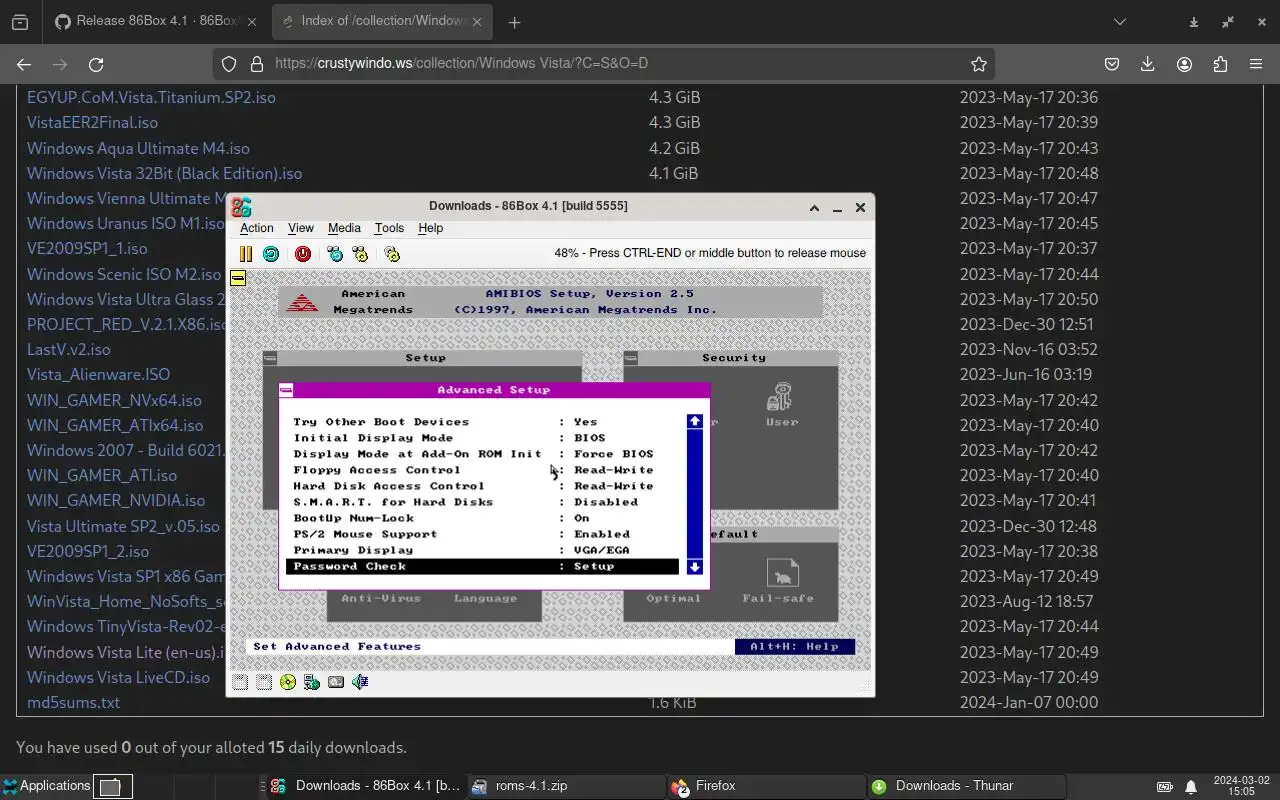This screenshot has width=1280, height=800.
Task: Select BootUp Num-Lock option
Action: click(x=483, y=518)
